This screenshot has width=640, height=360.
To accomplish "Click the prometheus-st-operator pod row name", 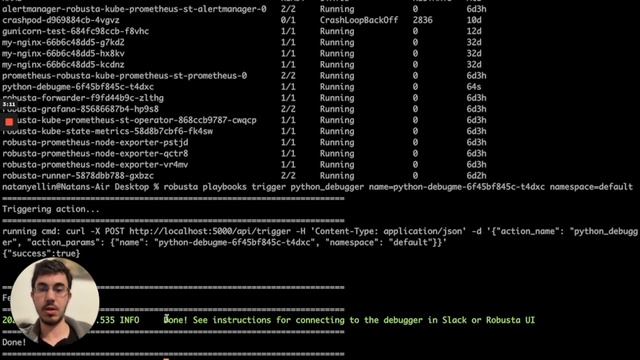I will pyautogui.click(x=129, y=120).
